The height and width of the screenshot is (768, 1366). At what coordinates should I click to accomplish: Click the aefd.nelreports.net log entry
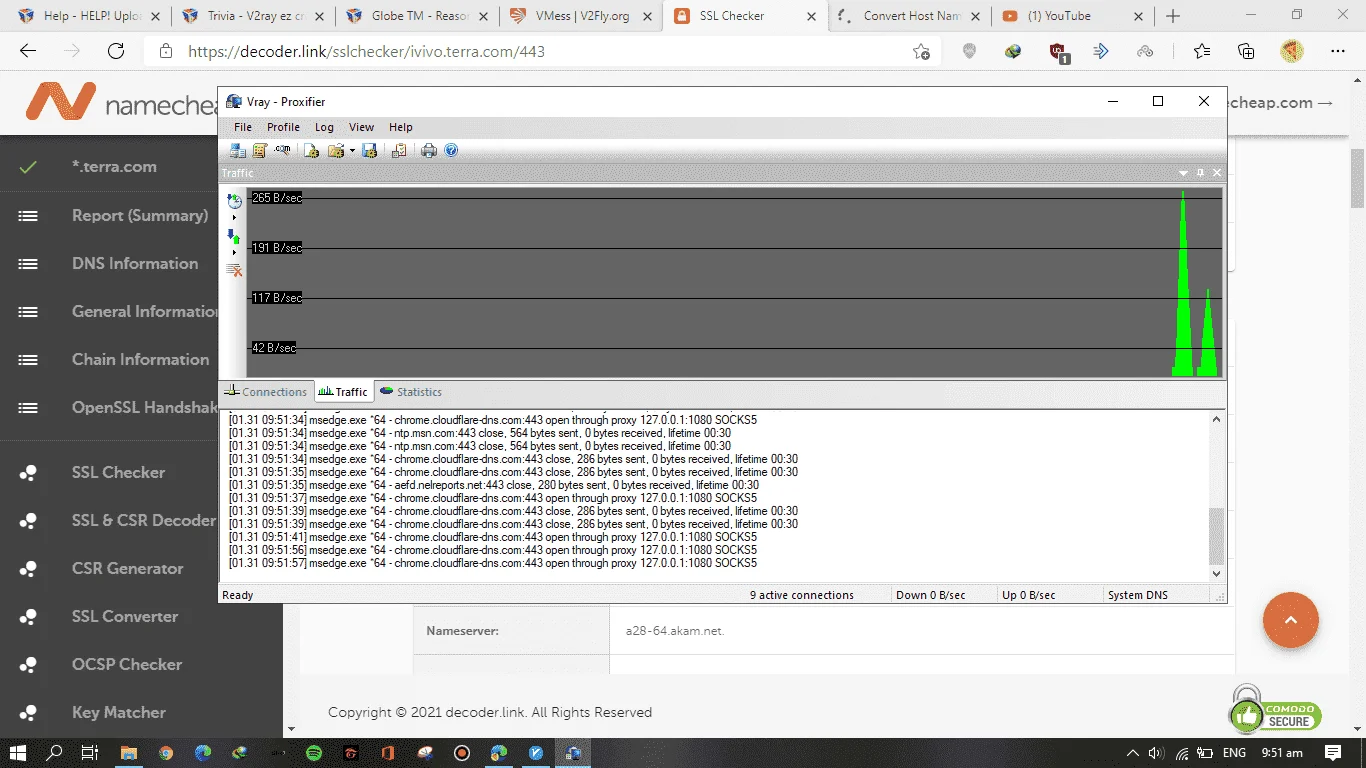[494, 485]
